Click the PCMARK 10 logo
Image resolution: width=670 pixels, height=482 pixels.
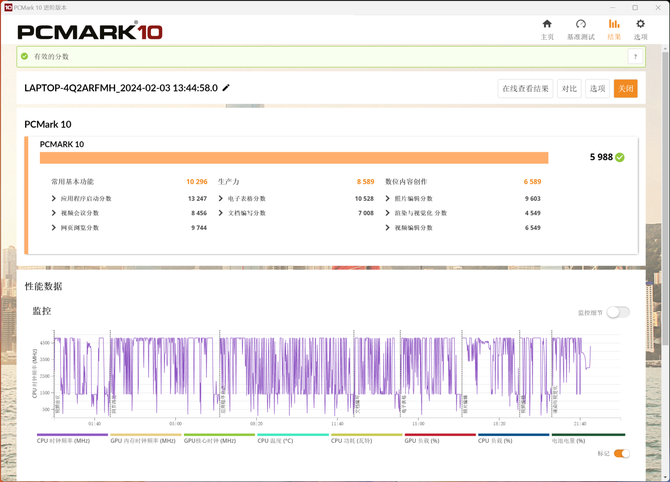pos(90,31)
